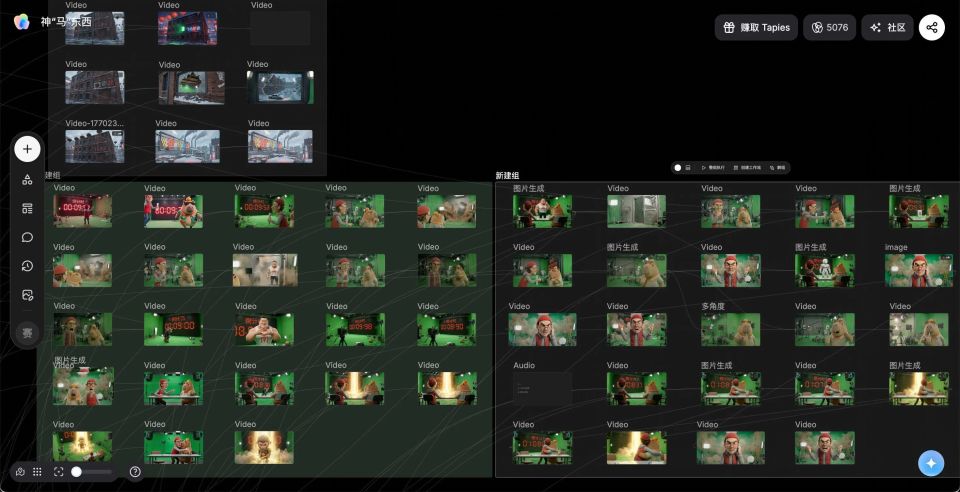
Task: Click the colorful app logo icon
Action: tap(21, 21)
